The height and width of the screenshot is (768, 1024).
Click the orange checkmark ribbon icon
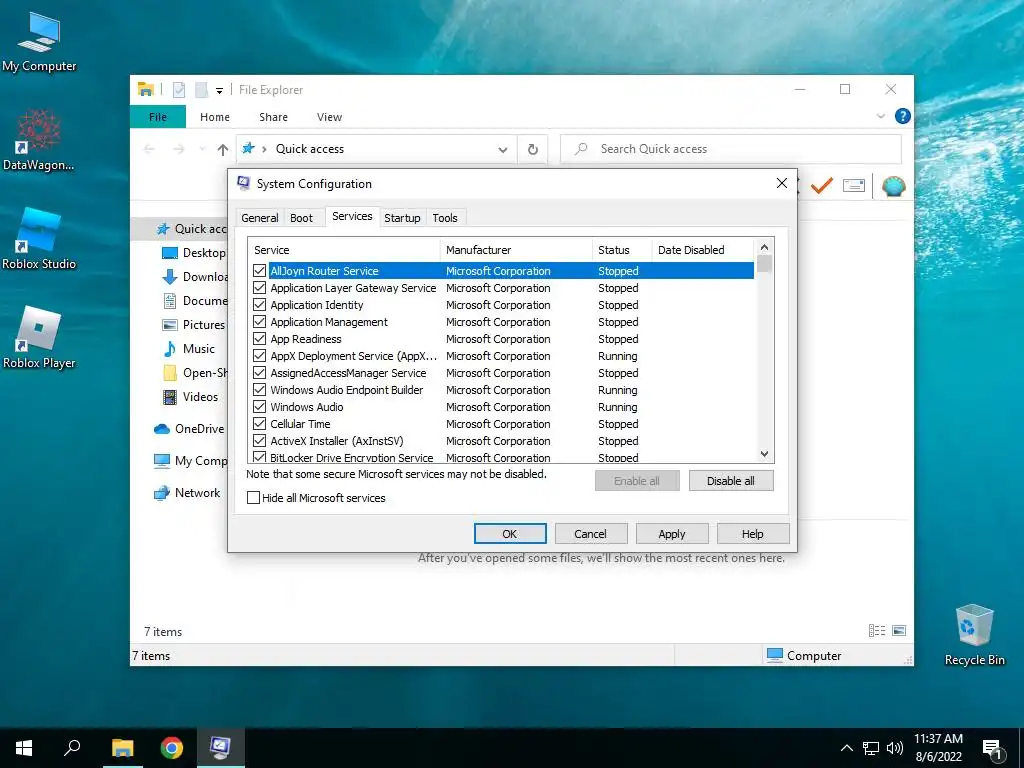[822, 186]
